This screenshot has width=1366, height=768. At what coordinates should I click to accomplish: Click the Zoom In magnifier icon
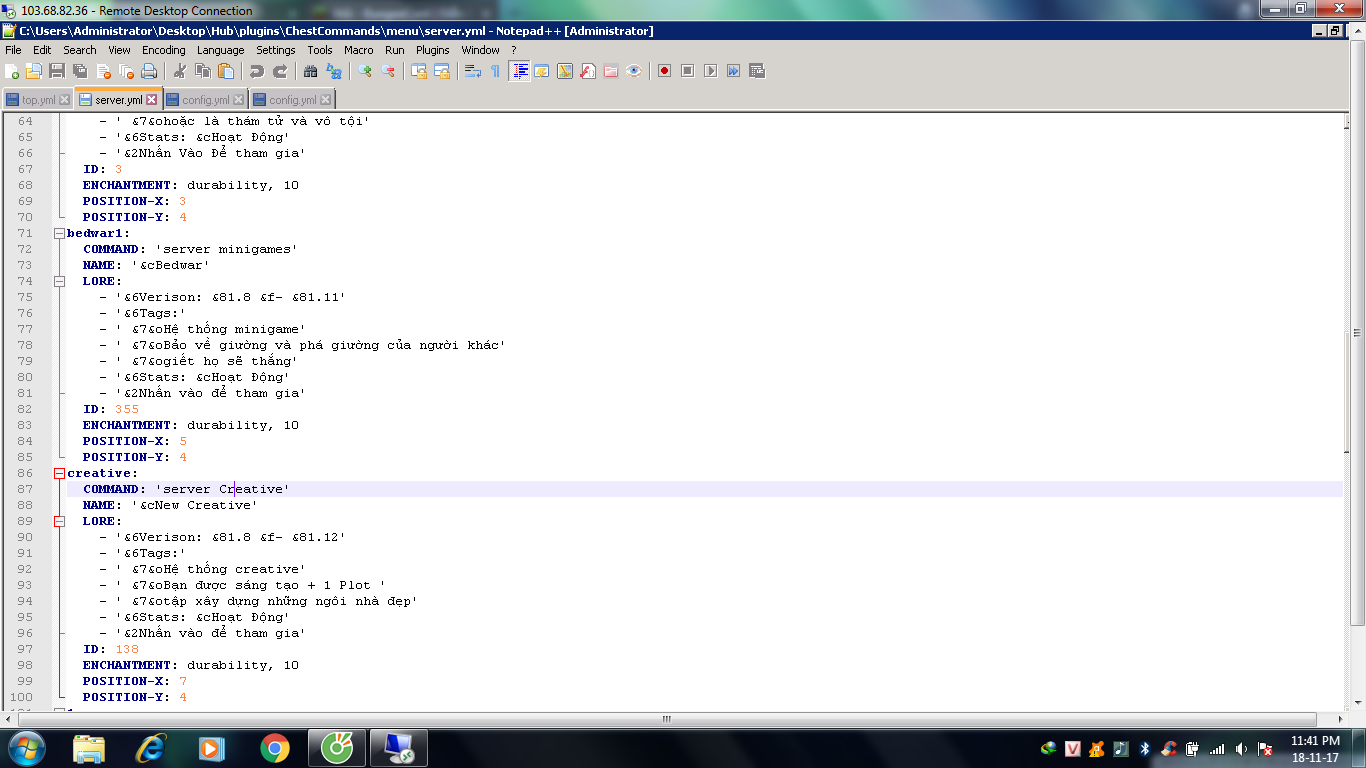365,71
